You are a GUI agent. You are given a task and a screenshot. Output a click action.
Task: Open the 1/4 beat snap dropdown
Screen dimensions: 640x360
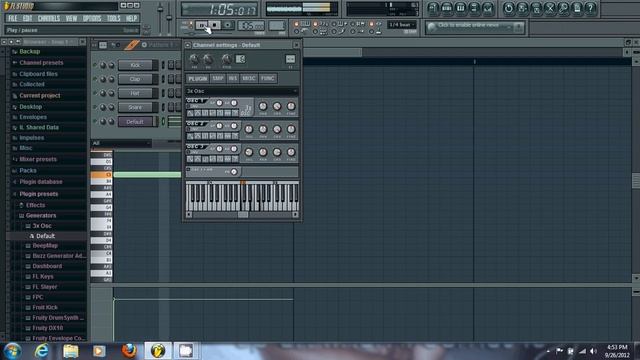(402, 25)
